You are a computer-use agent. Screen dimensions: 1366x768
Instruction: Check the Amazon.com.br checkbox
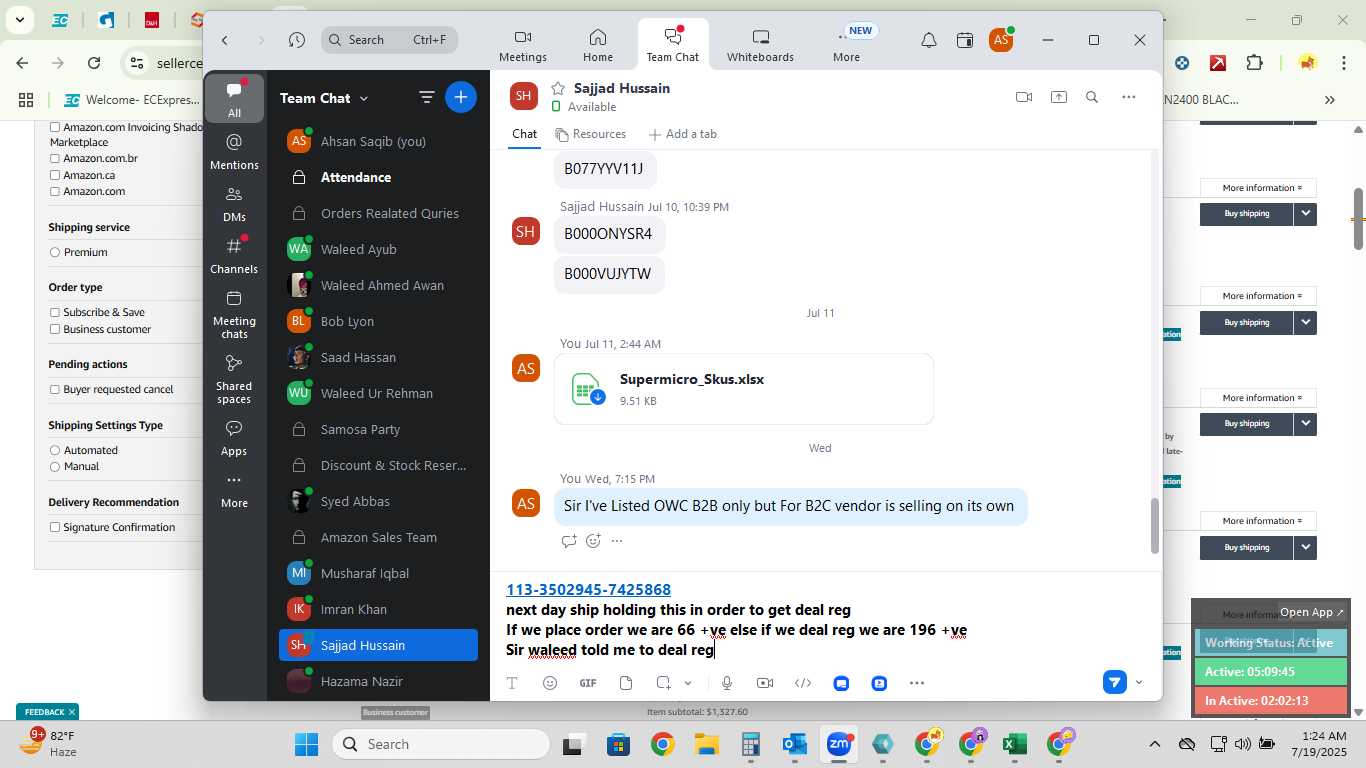click(55, 159)
